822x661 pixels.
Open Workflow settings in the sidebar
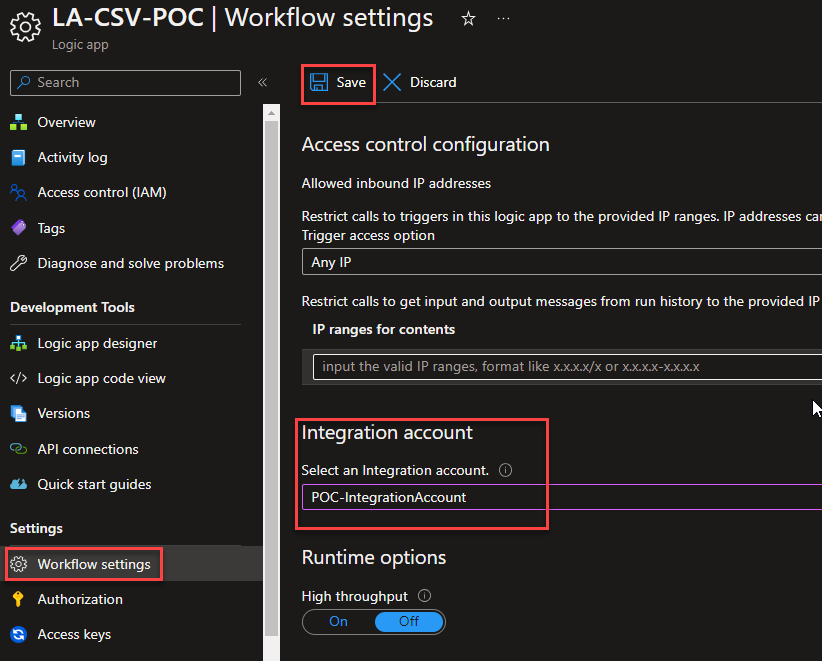click(x=94, y=564)
